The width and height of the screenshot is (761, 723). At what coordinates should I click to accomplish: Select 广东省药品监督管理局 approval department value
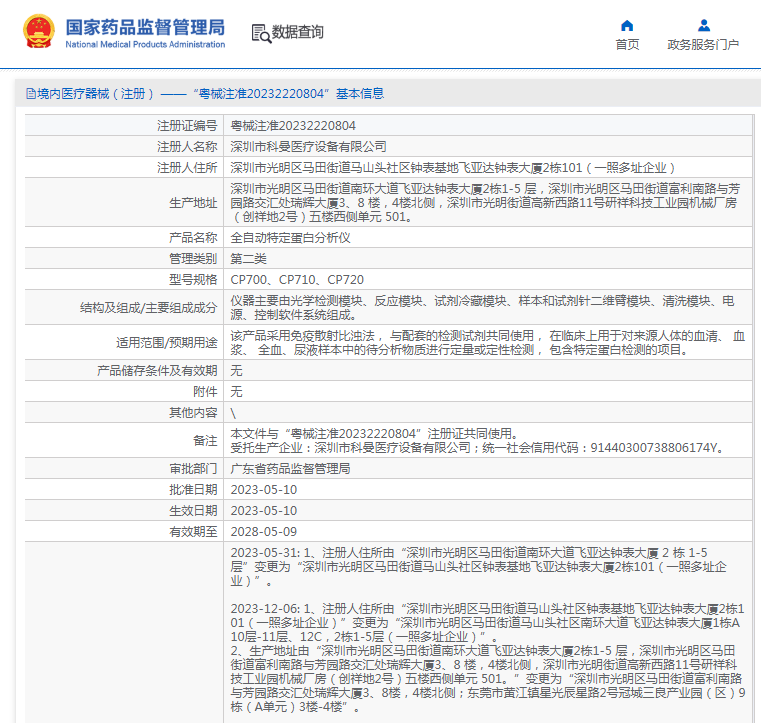coord(290,469)
